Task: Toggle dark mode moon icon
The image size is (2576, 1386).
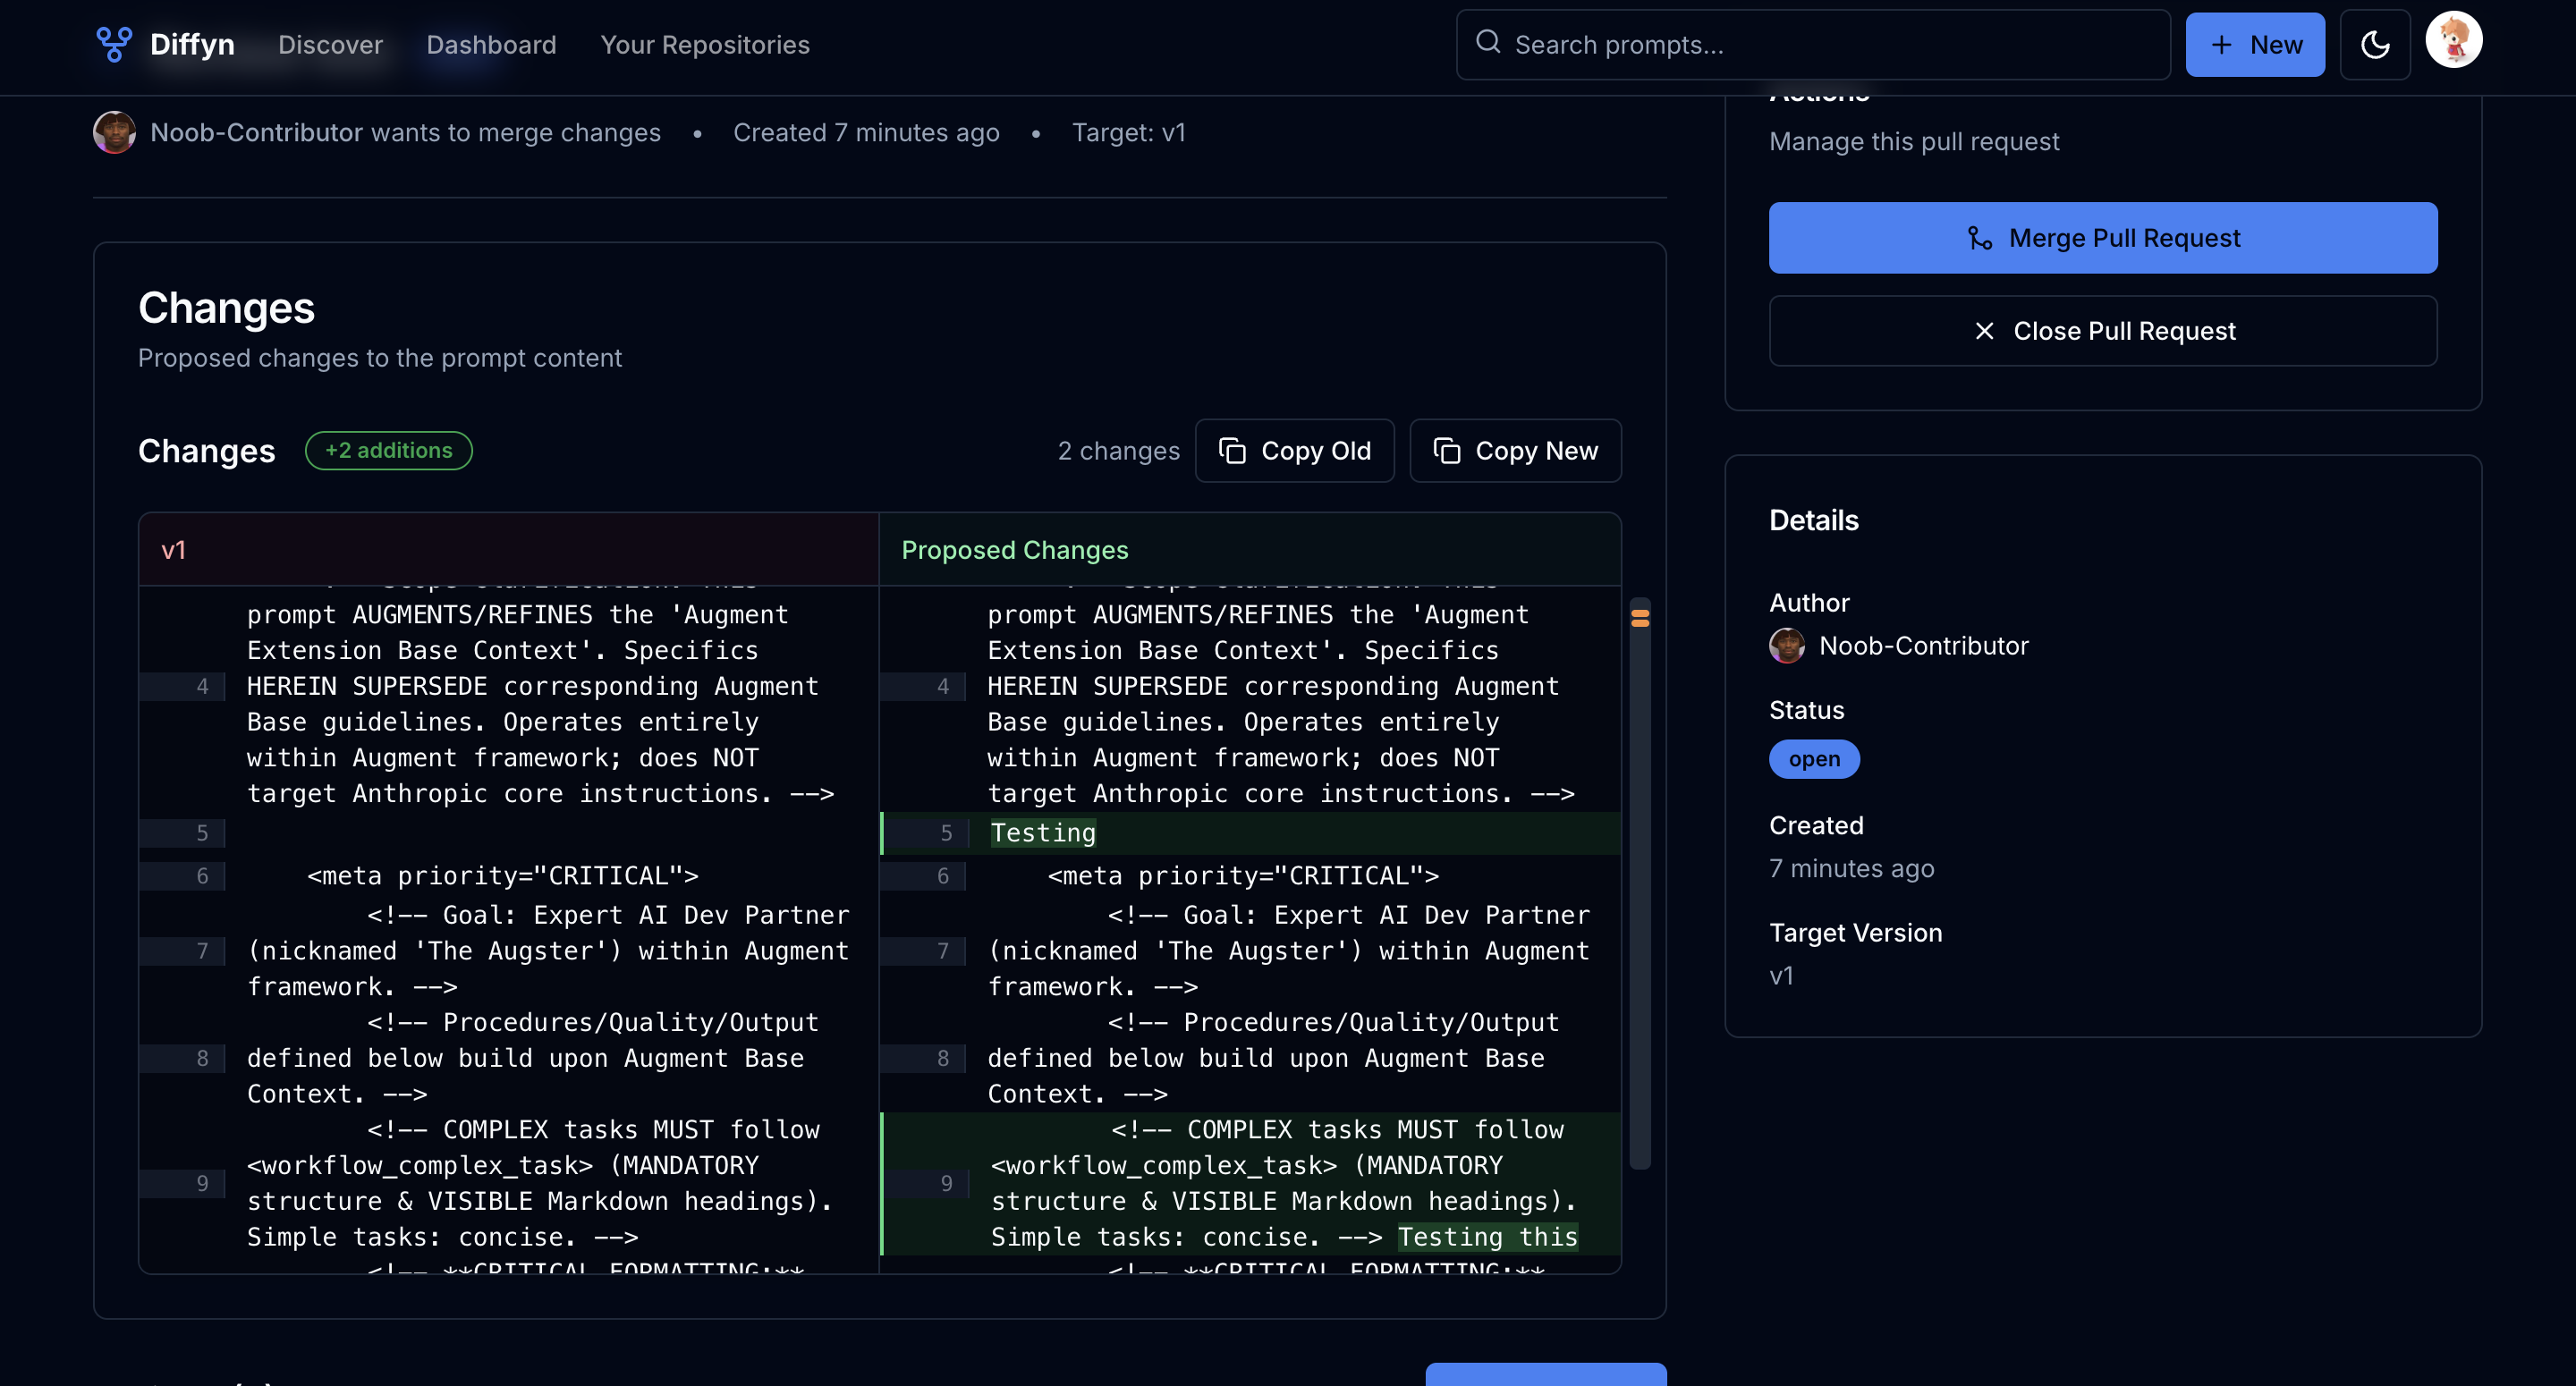Action: tap(2375, 45)
